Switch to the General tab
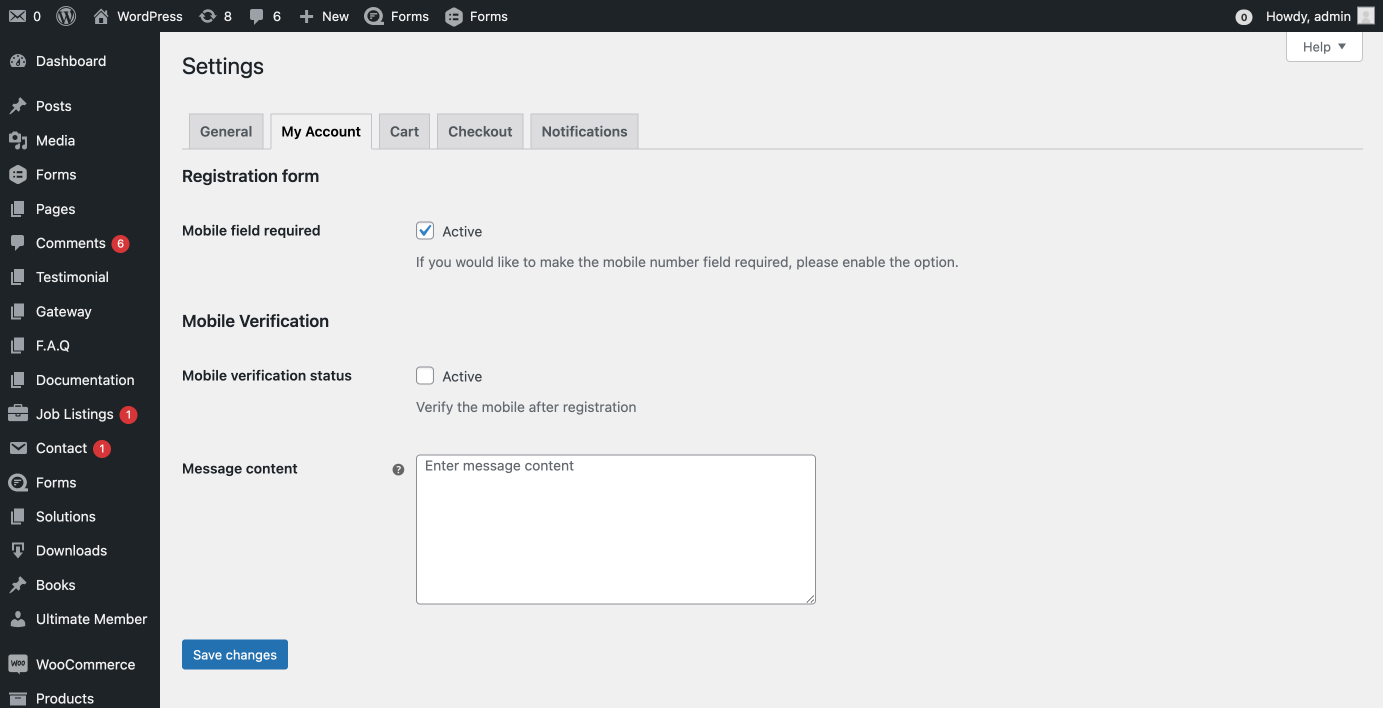Screen dimensions: 1383x708 pos(226,131)
